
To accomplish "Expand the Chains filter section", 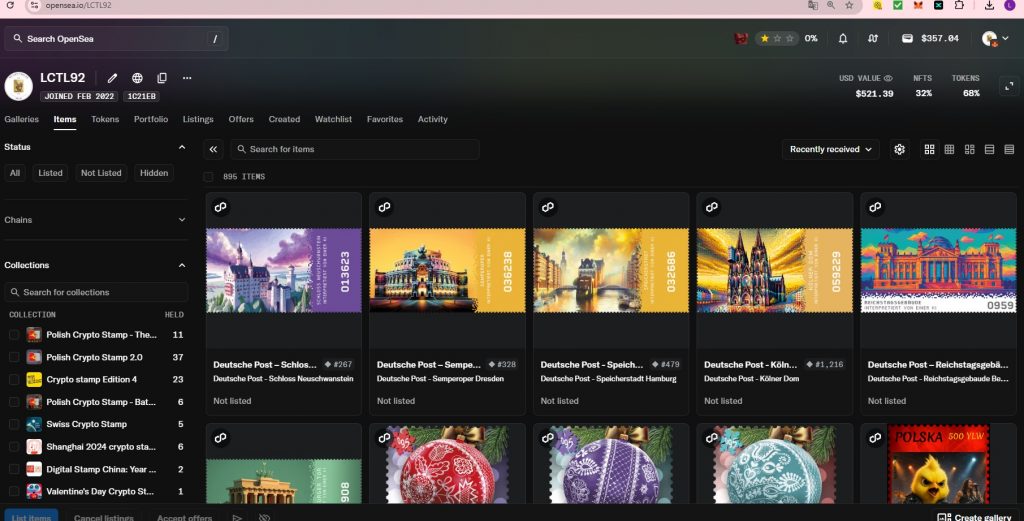I will tap(181, 220).
